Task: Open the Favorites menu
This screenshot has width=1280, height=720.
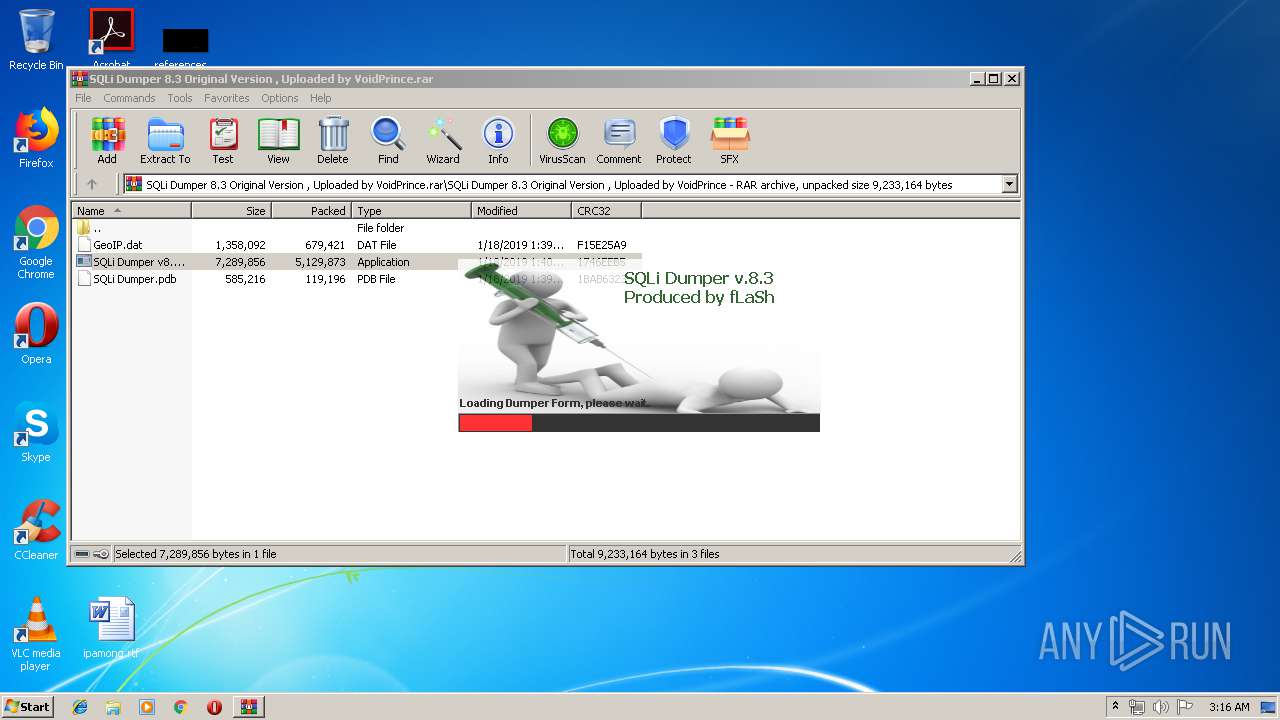Action: tap(227, 98)
